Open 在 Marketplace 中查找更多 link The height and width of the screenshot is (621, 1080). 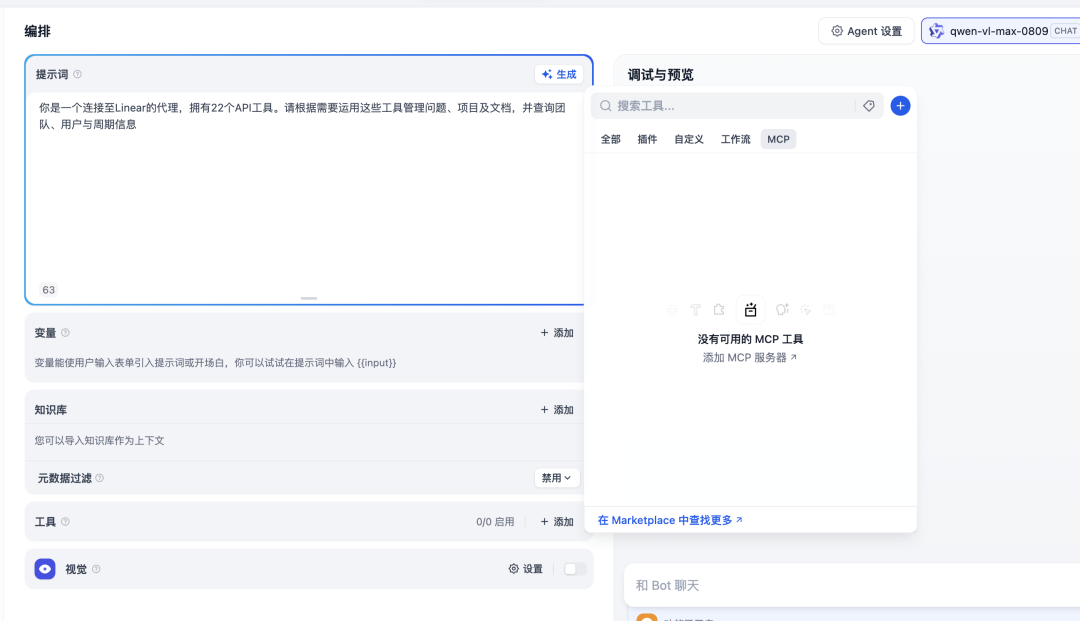click(670, 520)
